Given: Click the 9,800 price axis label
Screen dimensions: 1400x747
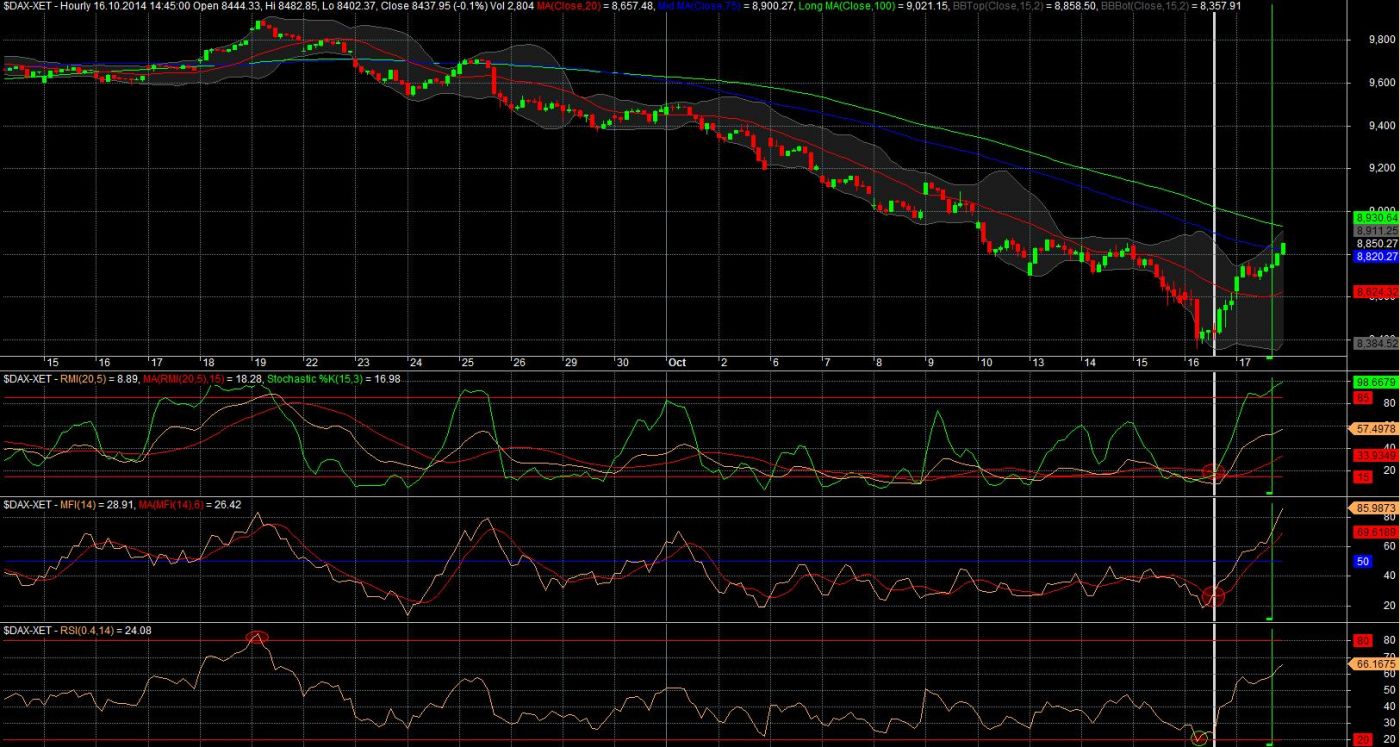Looking at the screenshot, I should [x=1381, y=40].
